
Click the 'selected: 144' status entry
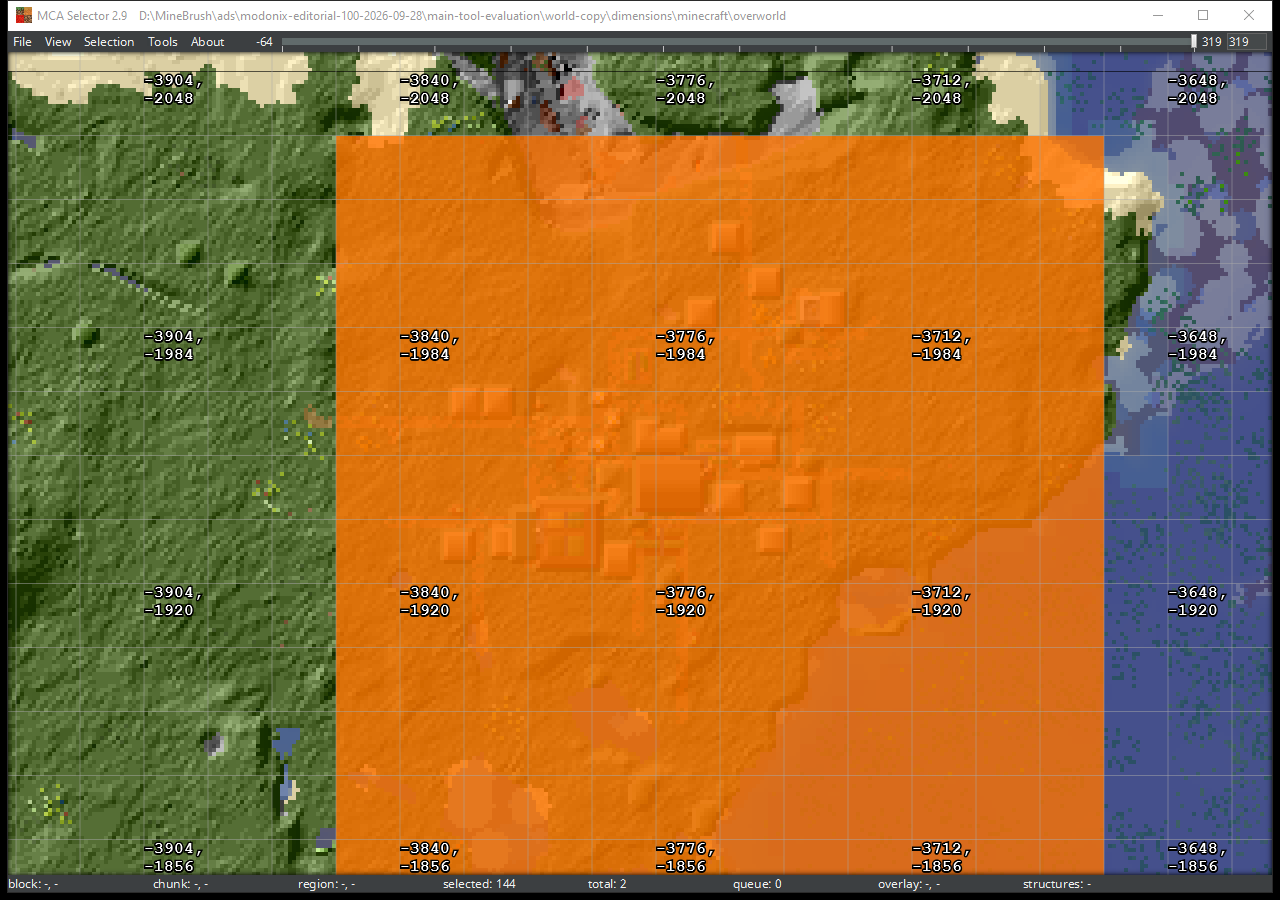[480, 884]
